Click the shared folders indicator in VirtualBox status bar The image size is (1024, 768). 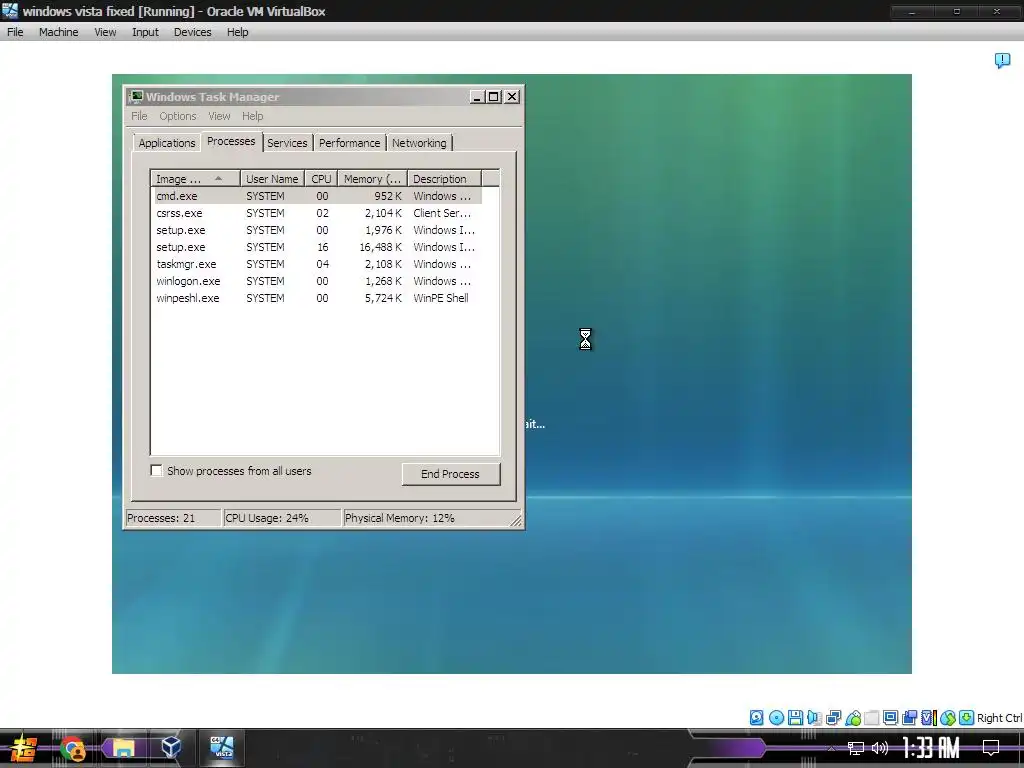871,718
